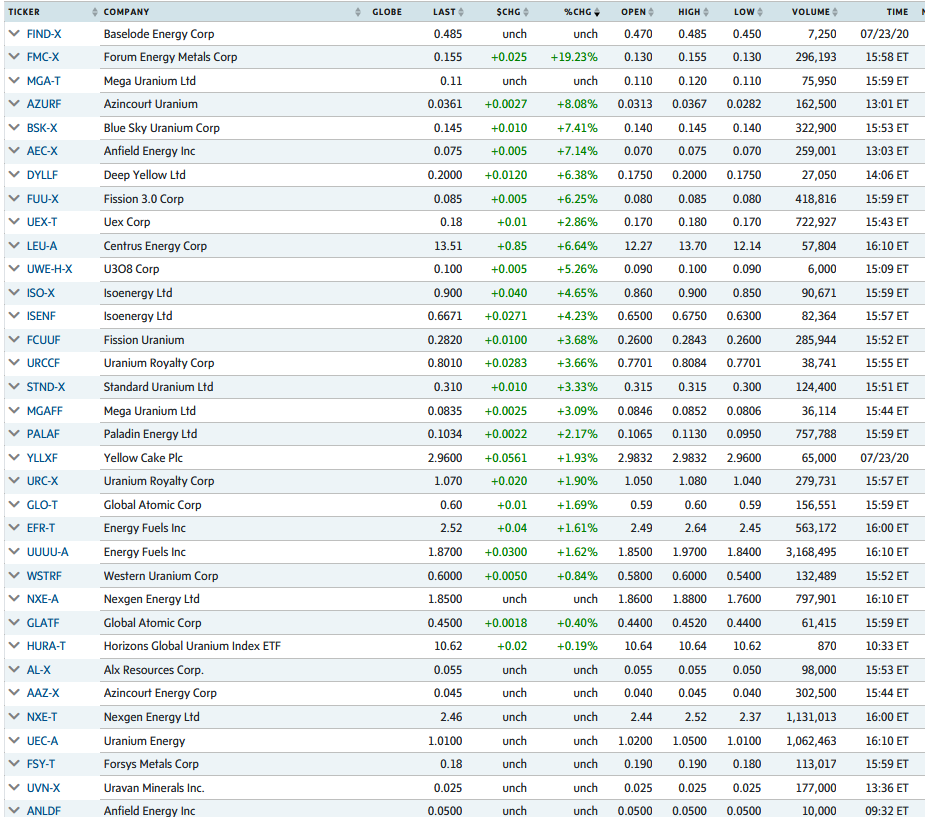Open the UEX-T ticker link
Viewport: 925px width, 817px height.
click(42, 222)
